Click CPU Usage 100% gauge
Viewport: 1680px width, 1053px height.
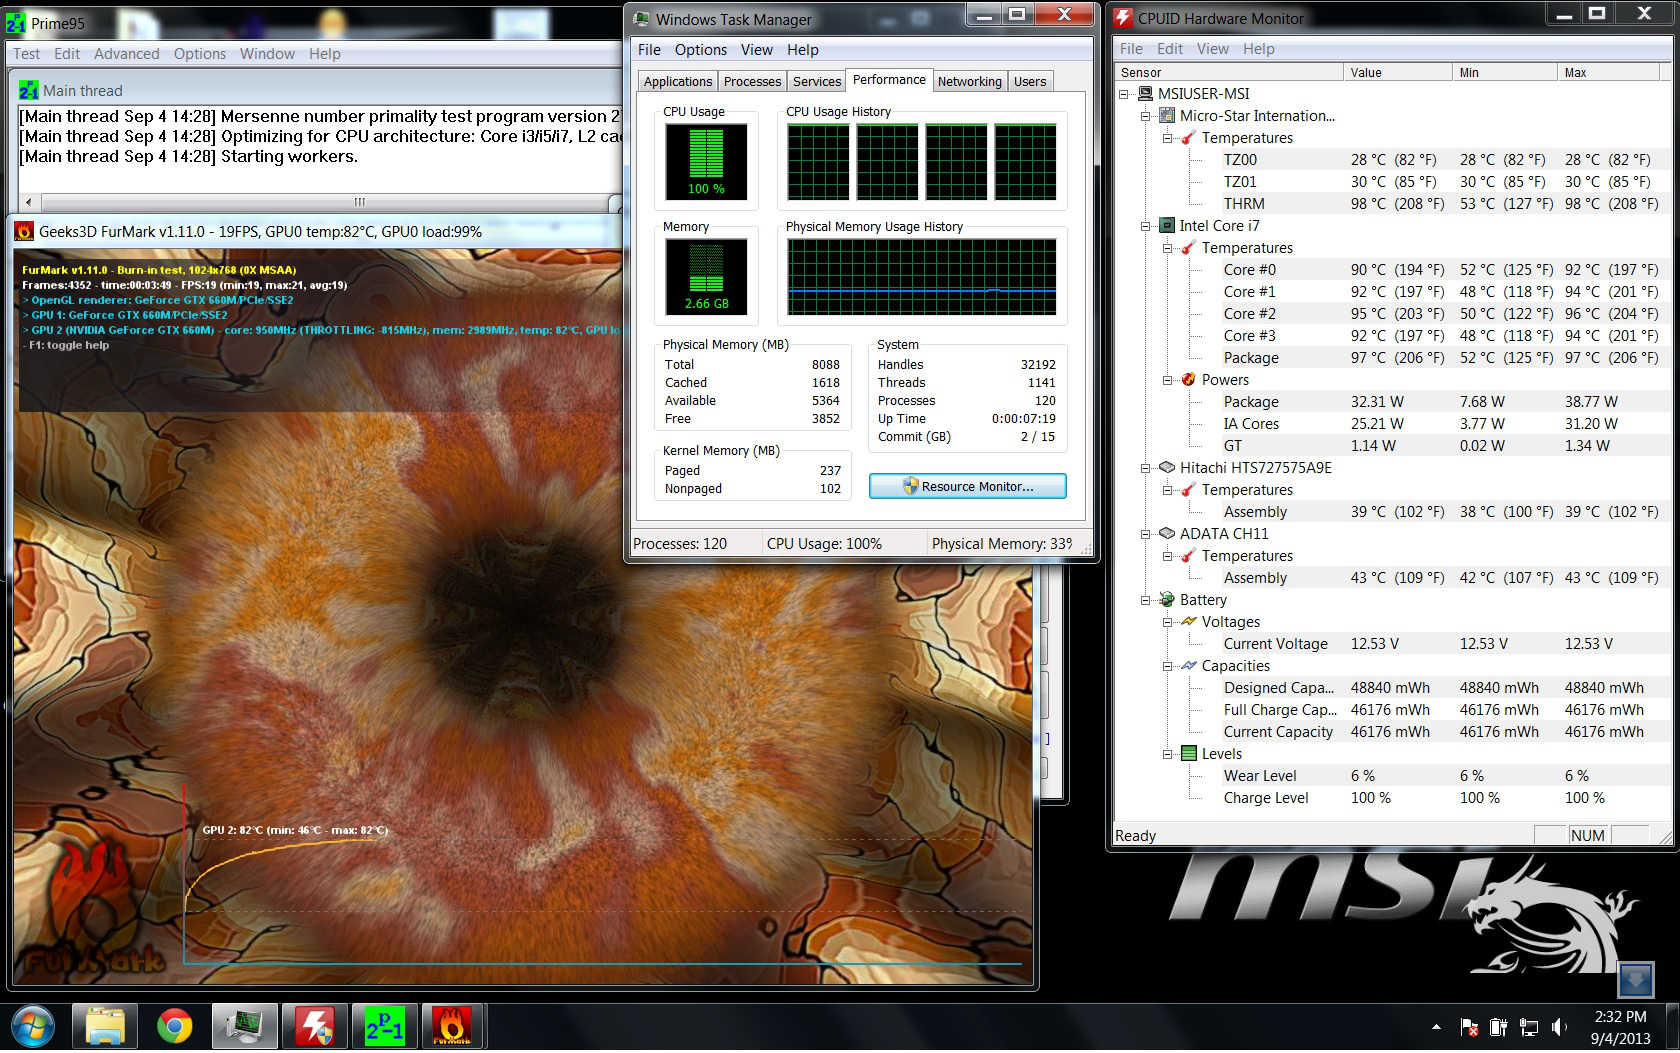click(706, 162)
